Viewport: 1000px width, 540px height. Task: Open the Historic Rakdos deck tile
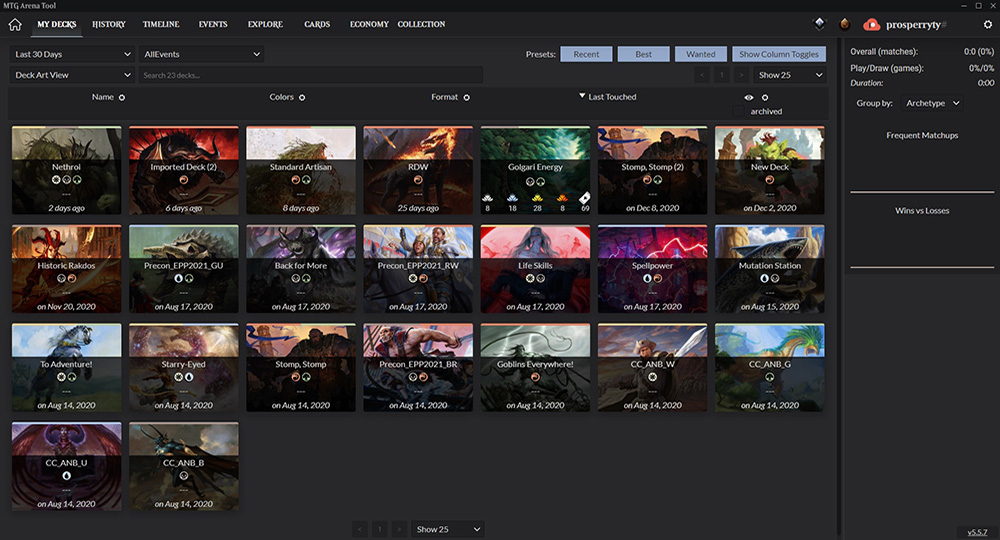(x=66, y=268)
